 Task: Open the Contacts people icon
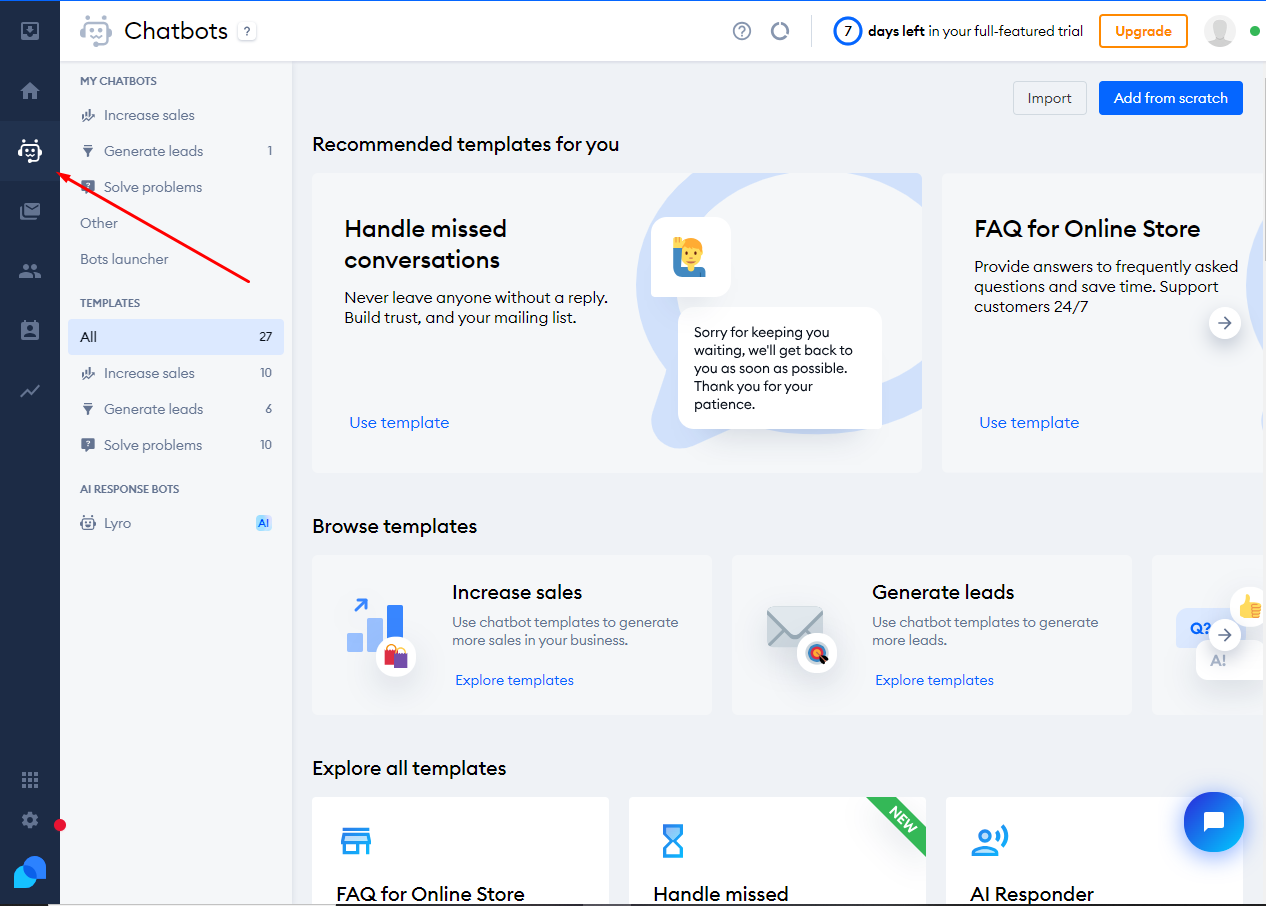(30, 271)
